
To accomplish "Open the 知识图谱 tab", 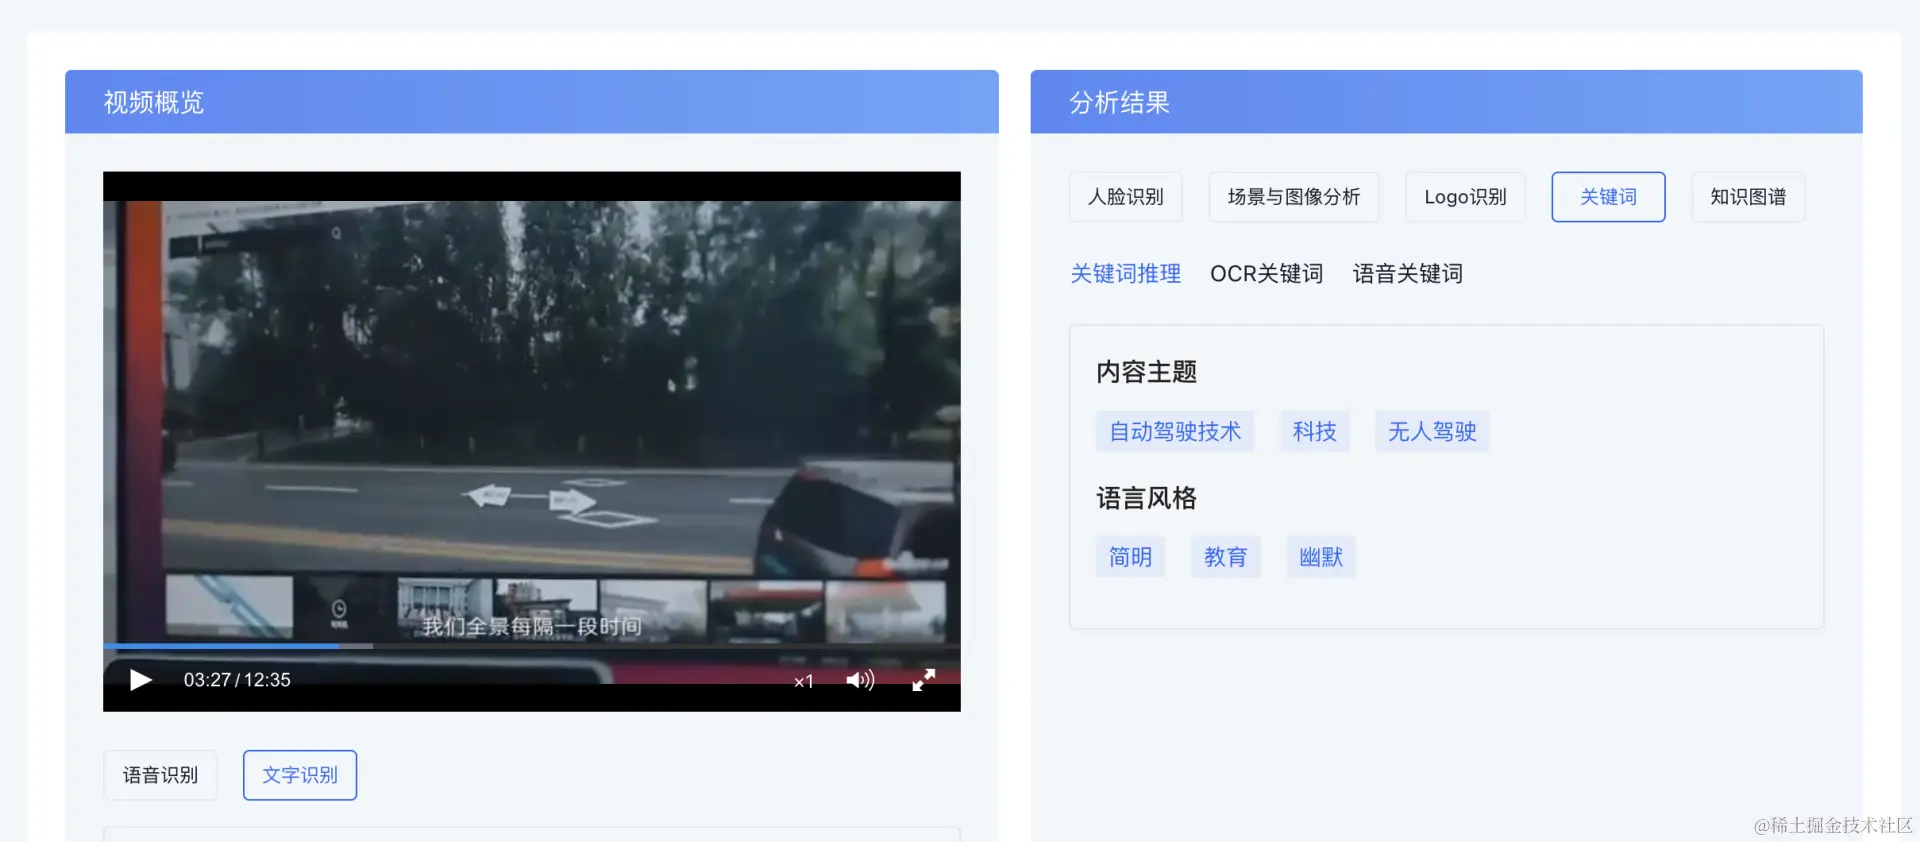I will 1748,197.
